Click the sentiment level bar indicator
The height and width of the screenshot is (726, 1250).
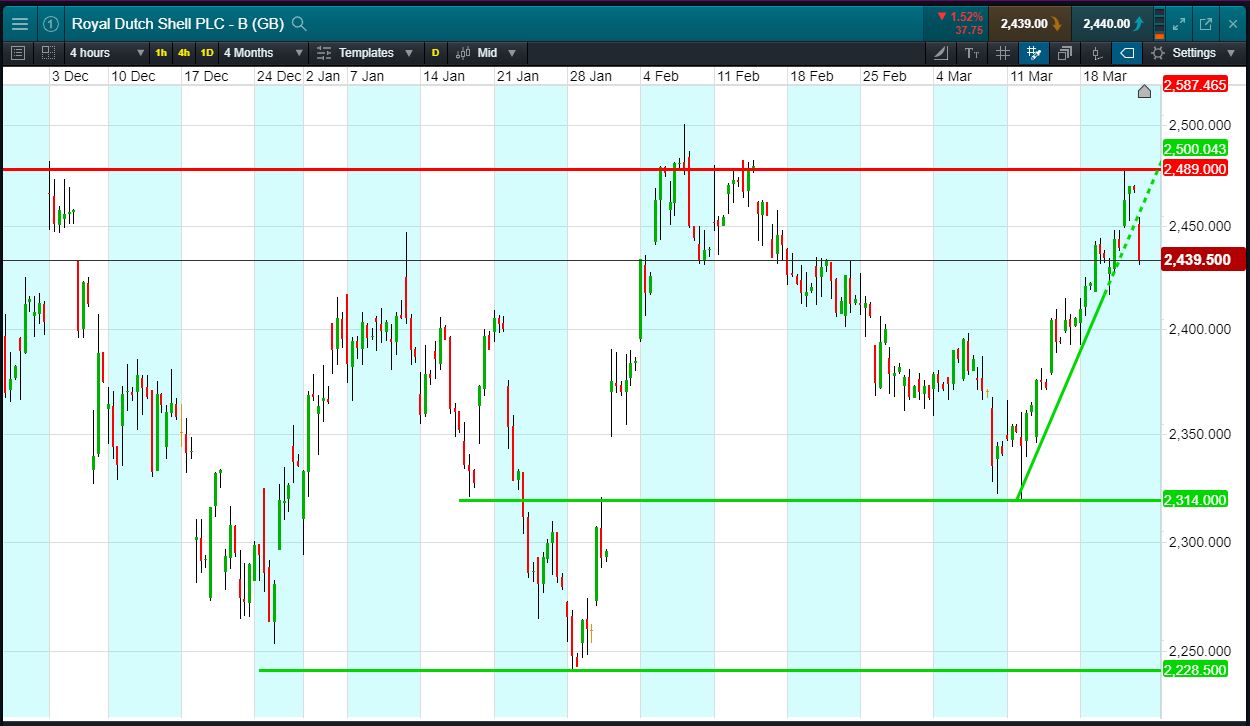tap(1159, 23)
